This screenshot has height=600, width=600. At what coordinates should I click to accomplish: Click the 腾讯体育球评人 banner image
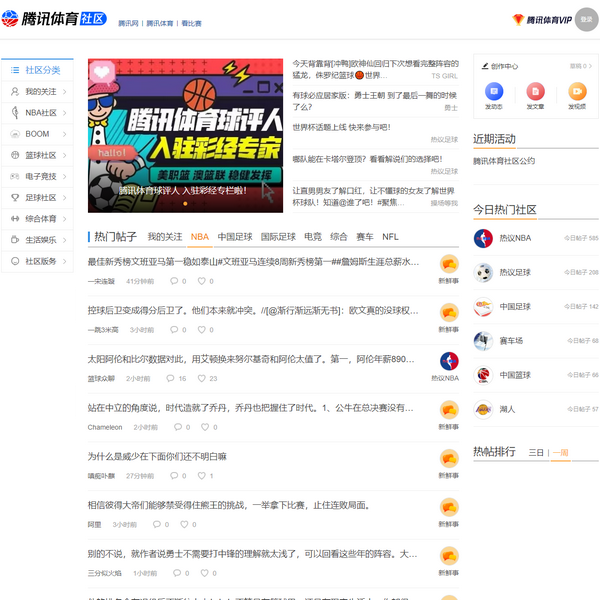186,135
